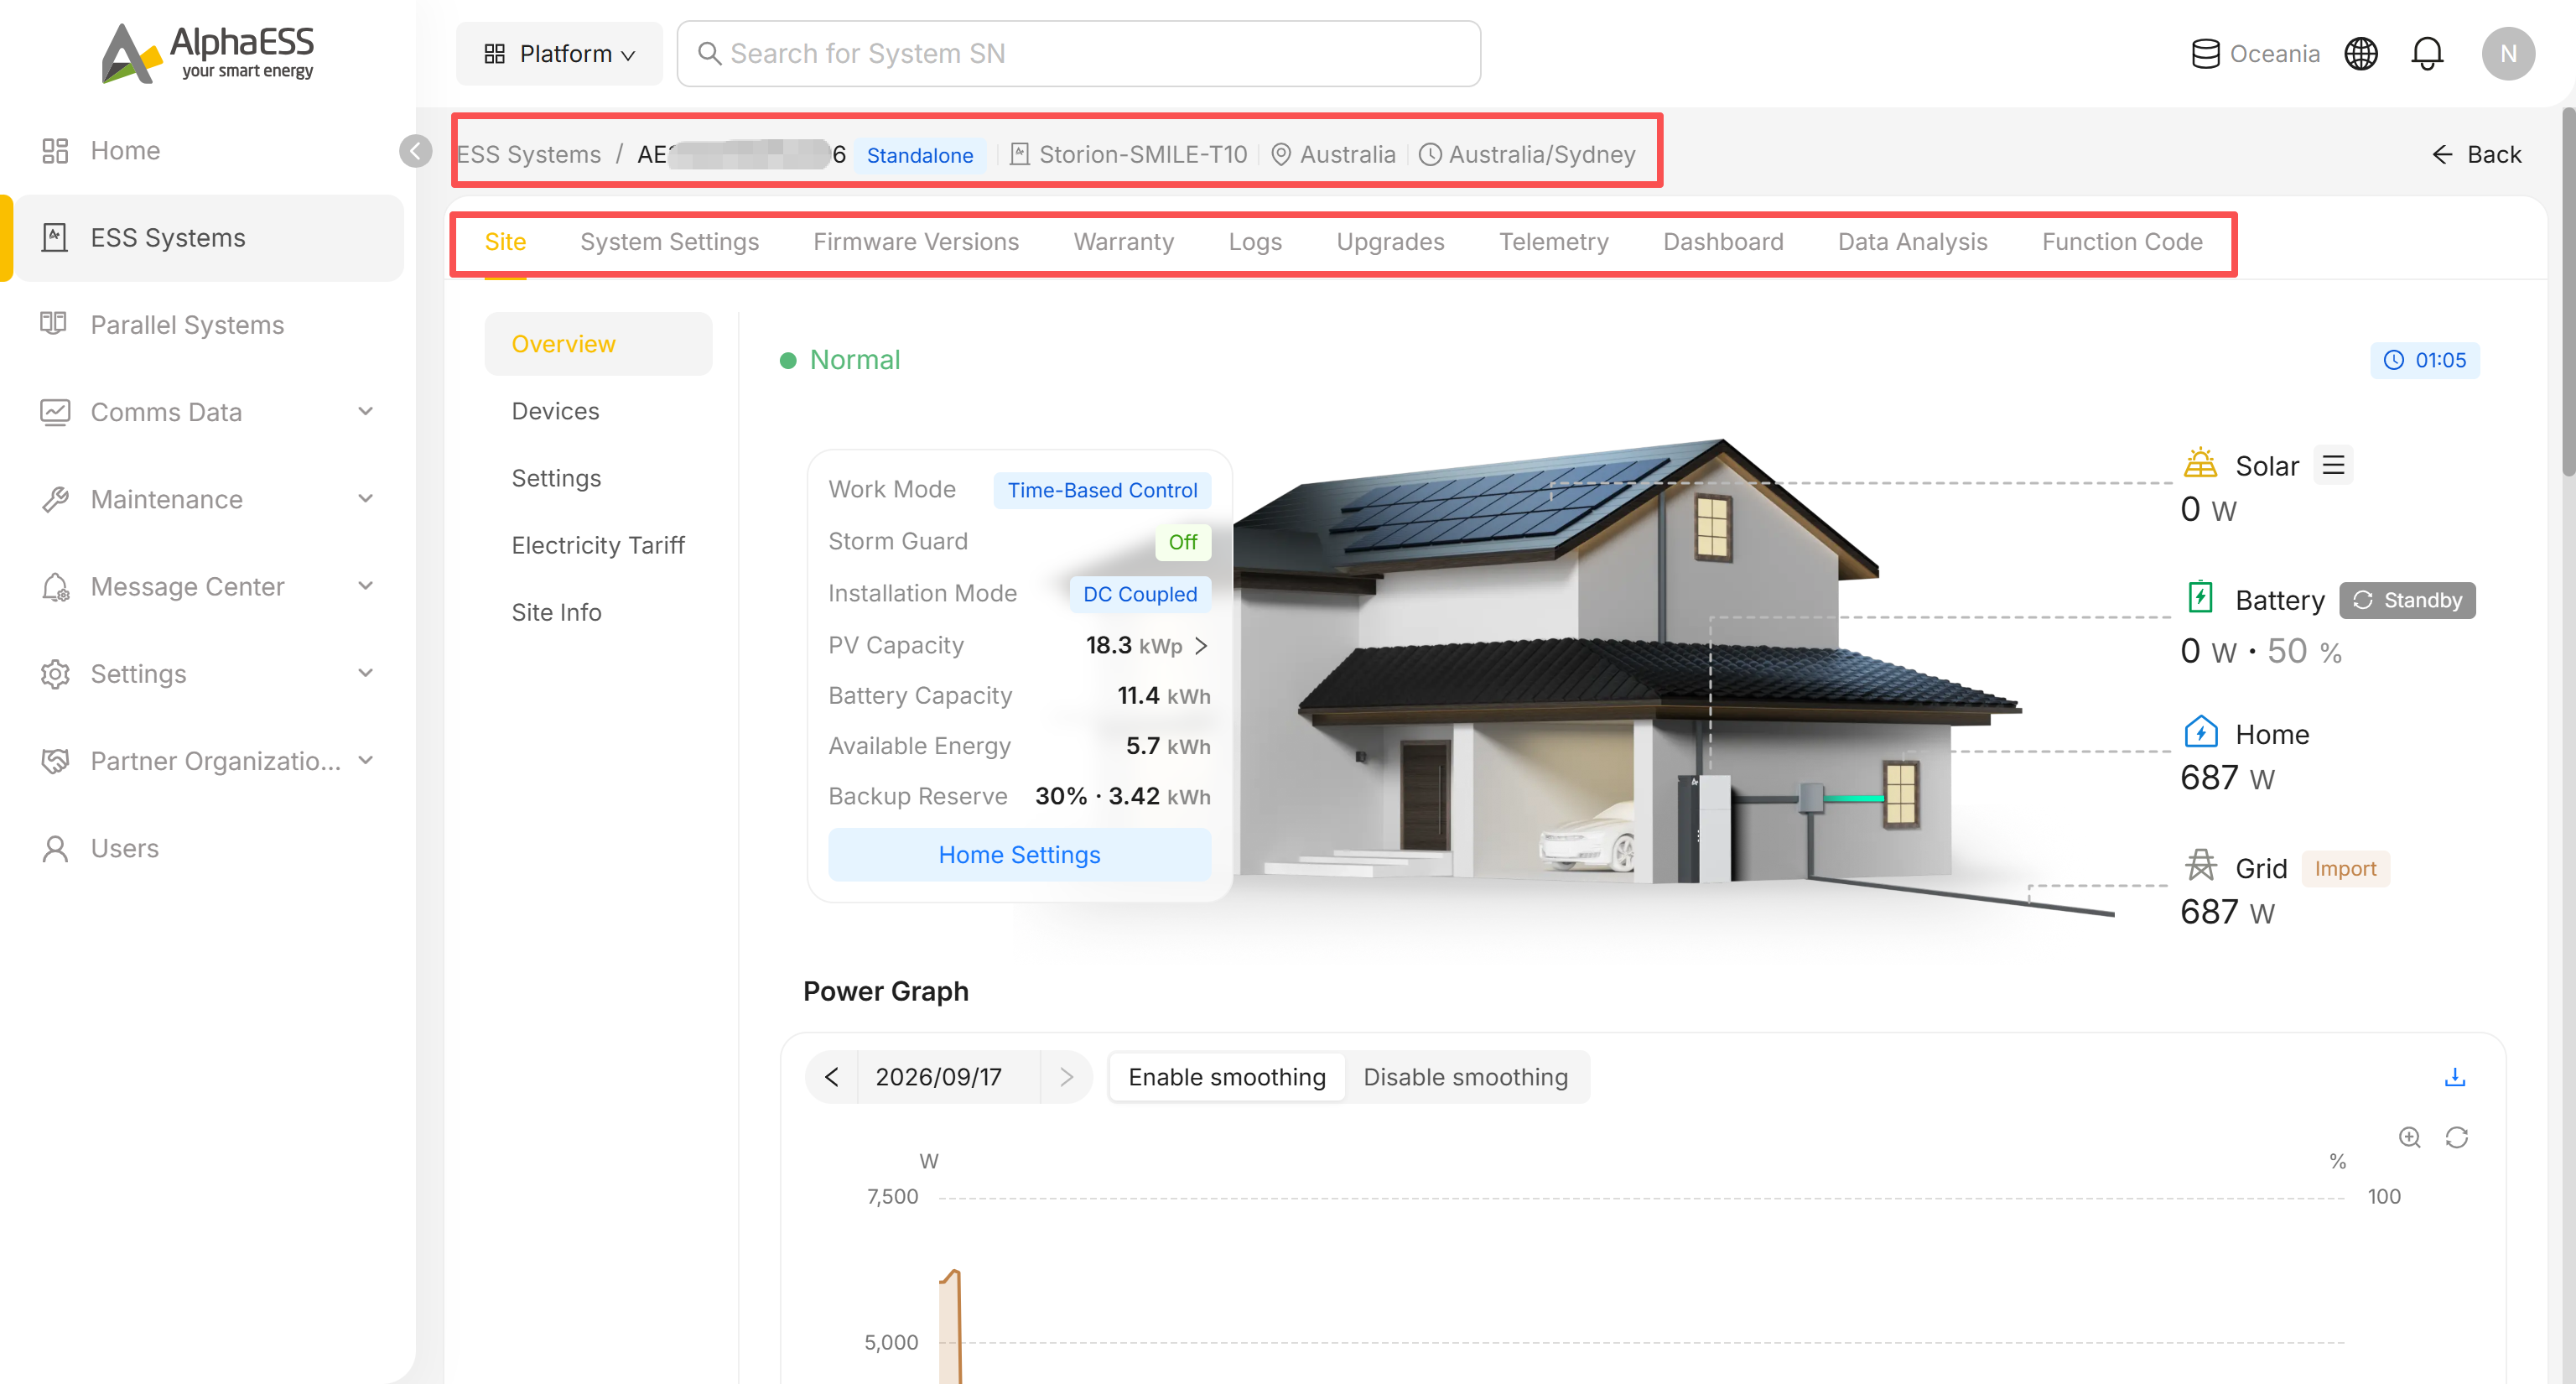Click the 2026/09/17 date field
Image resolution: width=2576 pixels, height=1384 pixels.
tap(948, 1077)
